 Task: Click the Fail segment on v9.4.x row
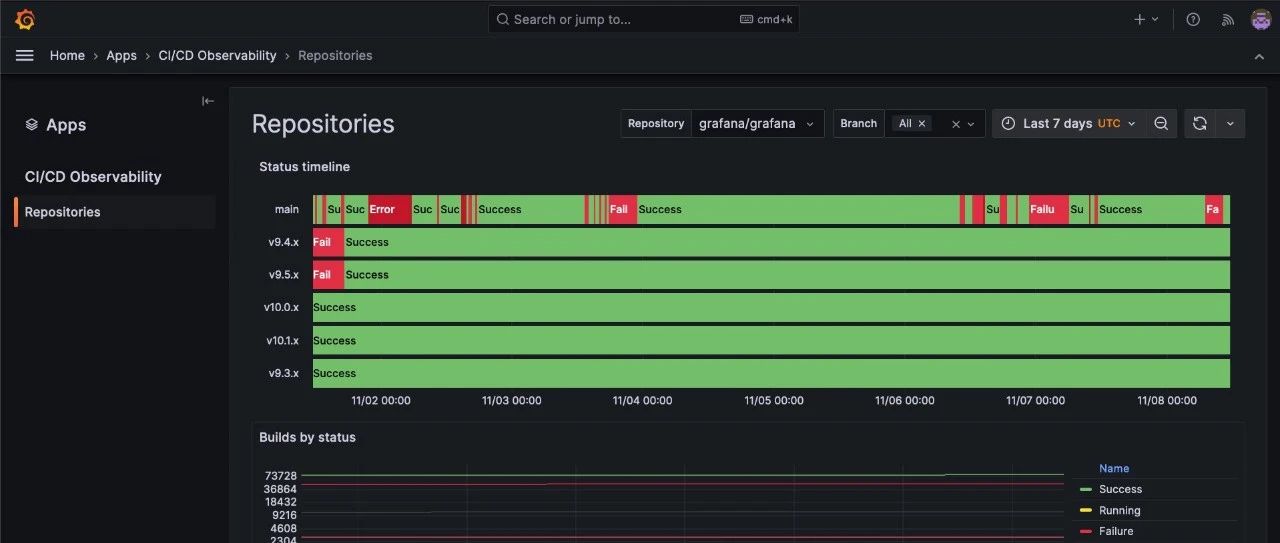coord(328,242)
